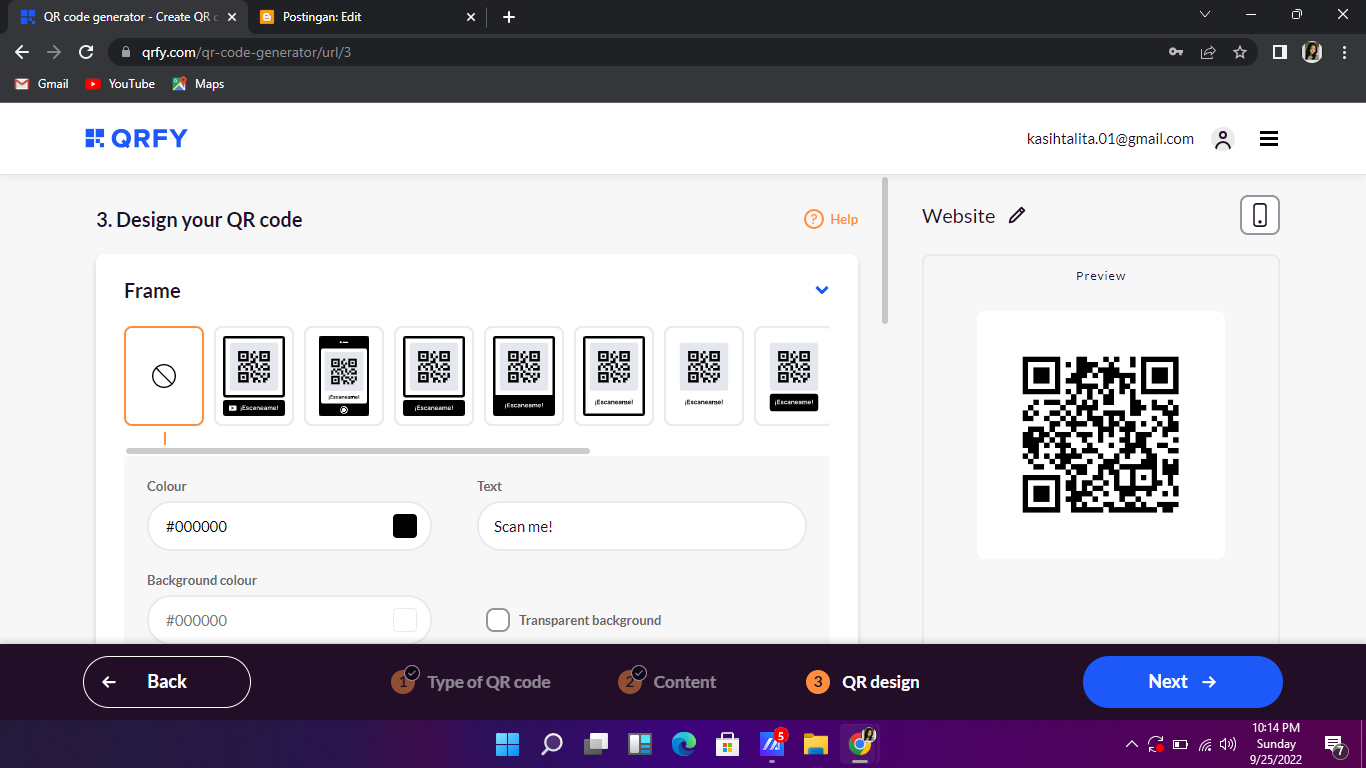
Task: Click the background colour swatch
Action: click(x=405, y=620)
